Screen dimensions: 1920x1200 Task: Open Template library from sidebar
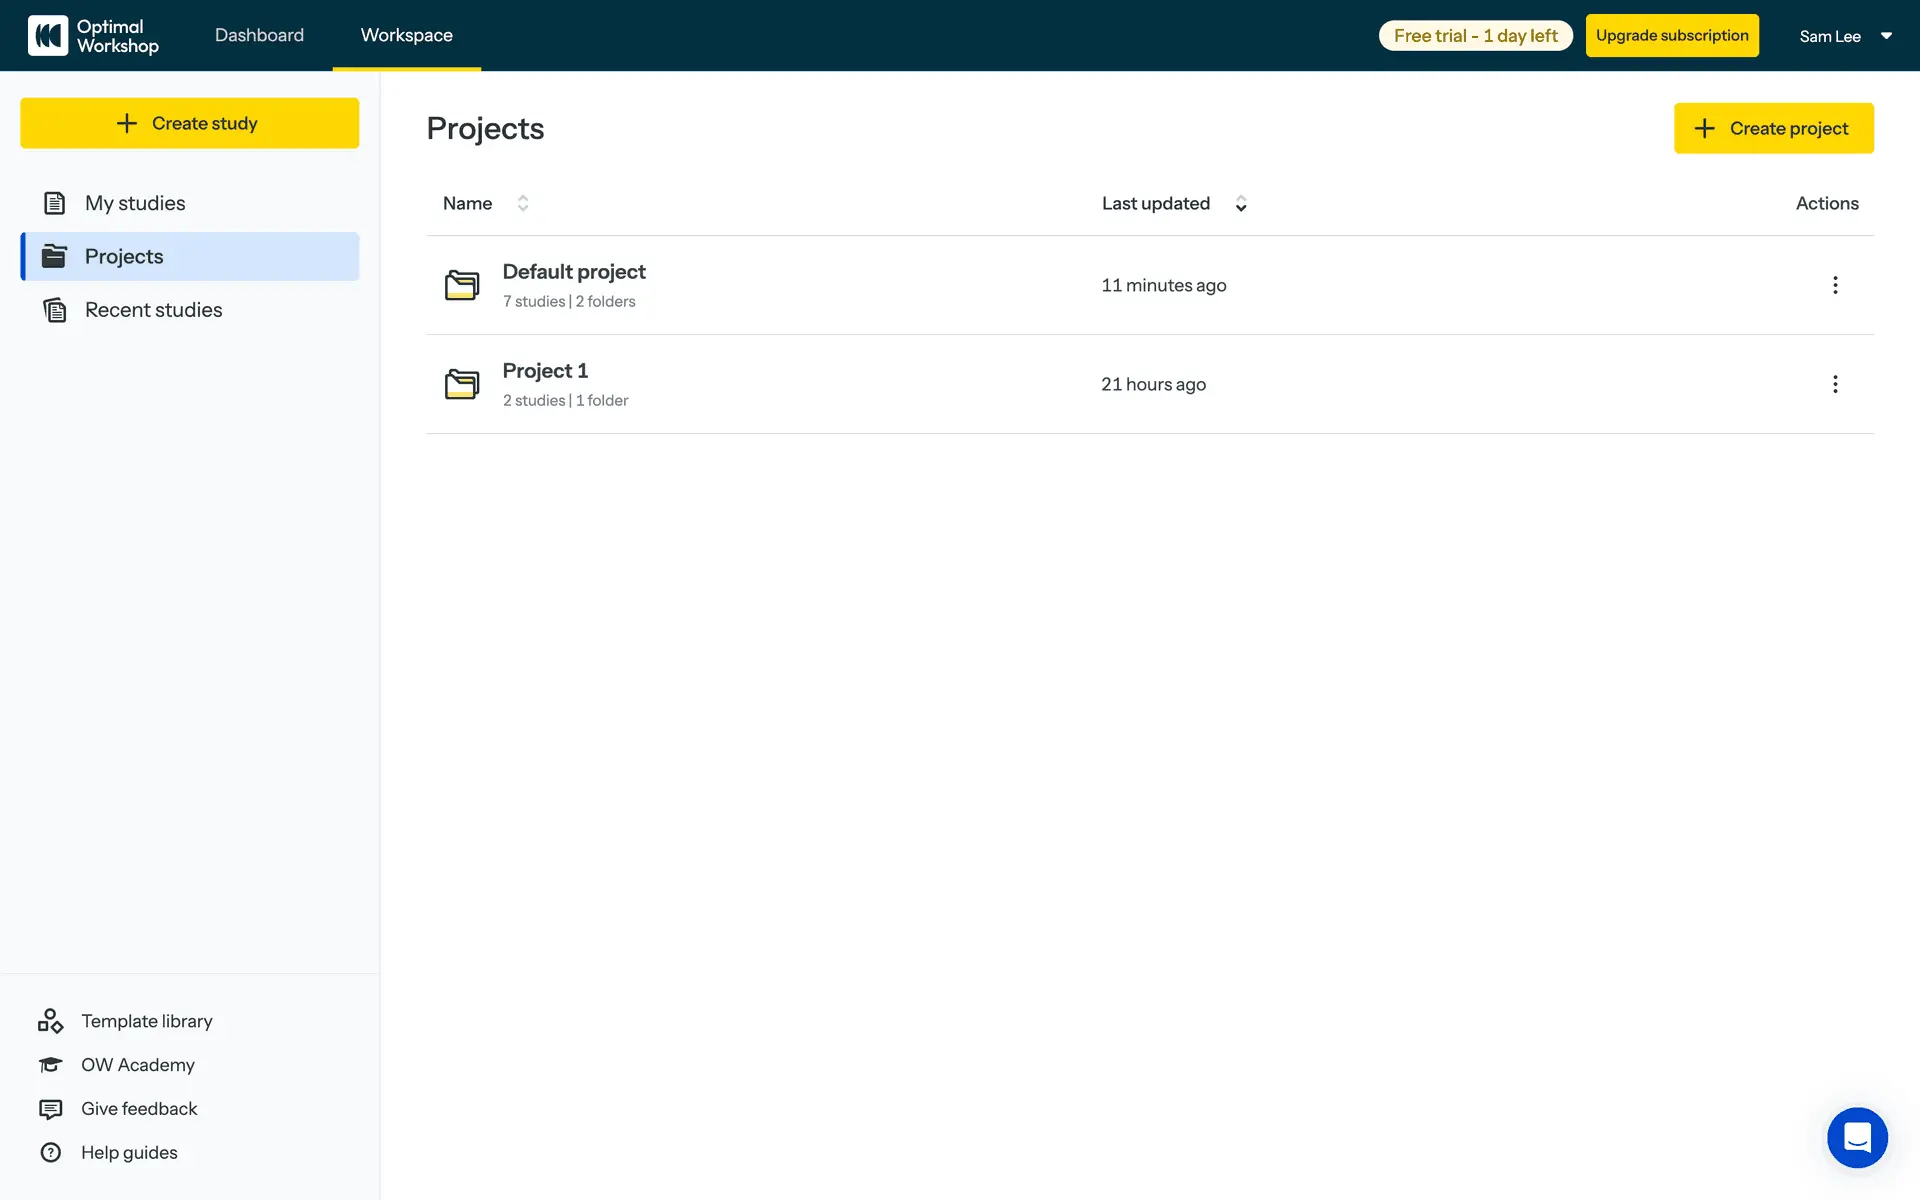pos(146,1021)
